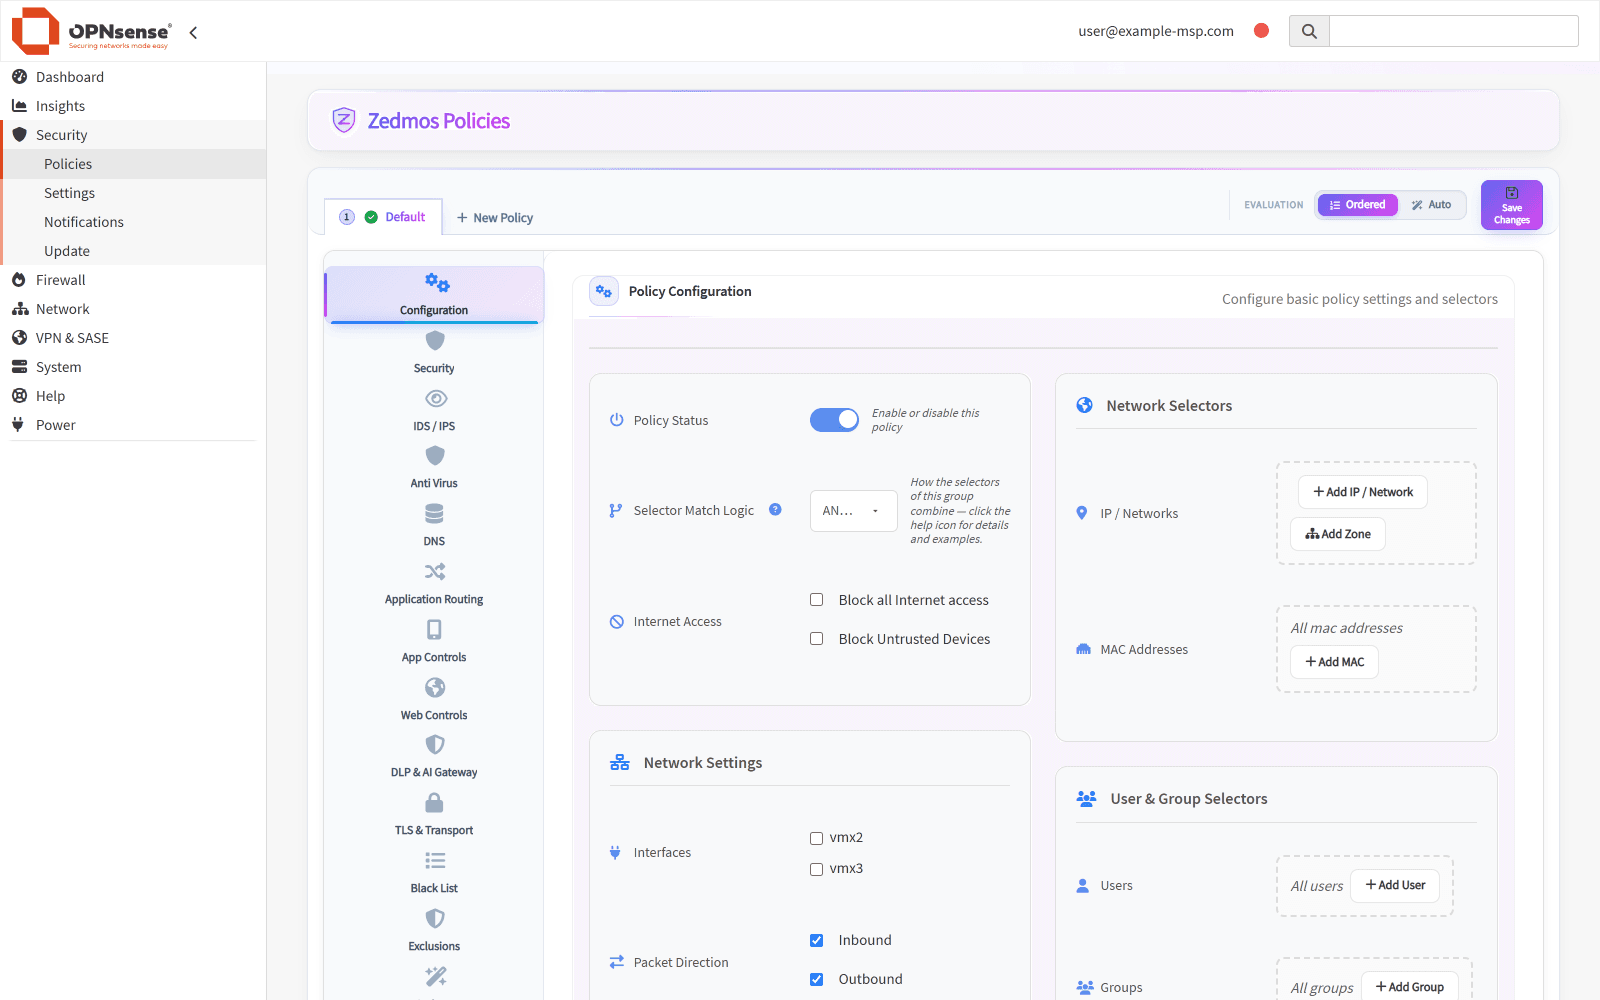Enable the vmx2 interface checkbox
This screenshot has width=1600, height=1000.
point(817,838)
